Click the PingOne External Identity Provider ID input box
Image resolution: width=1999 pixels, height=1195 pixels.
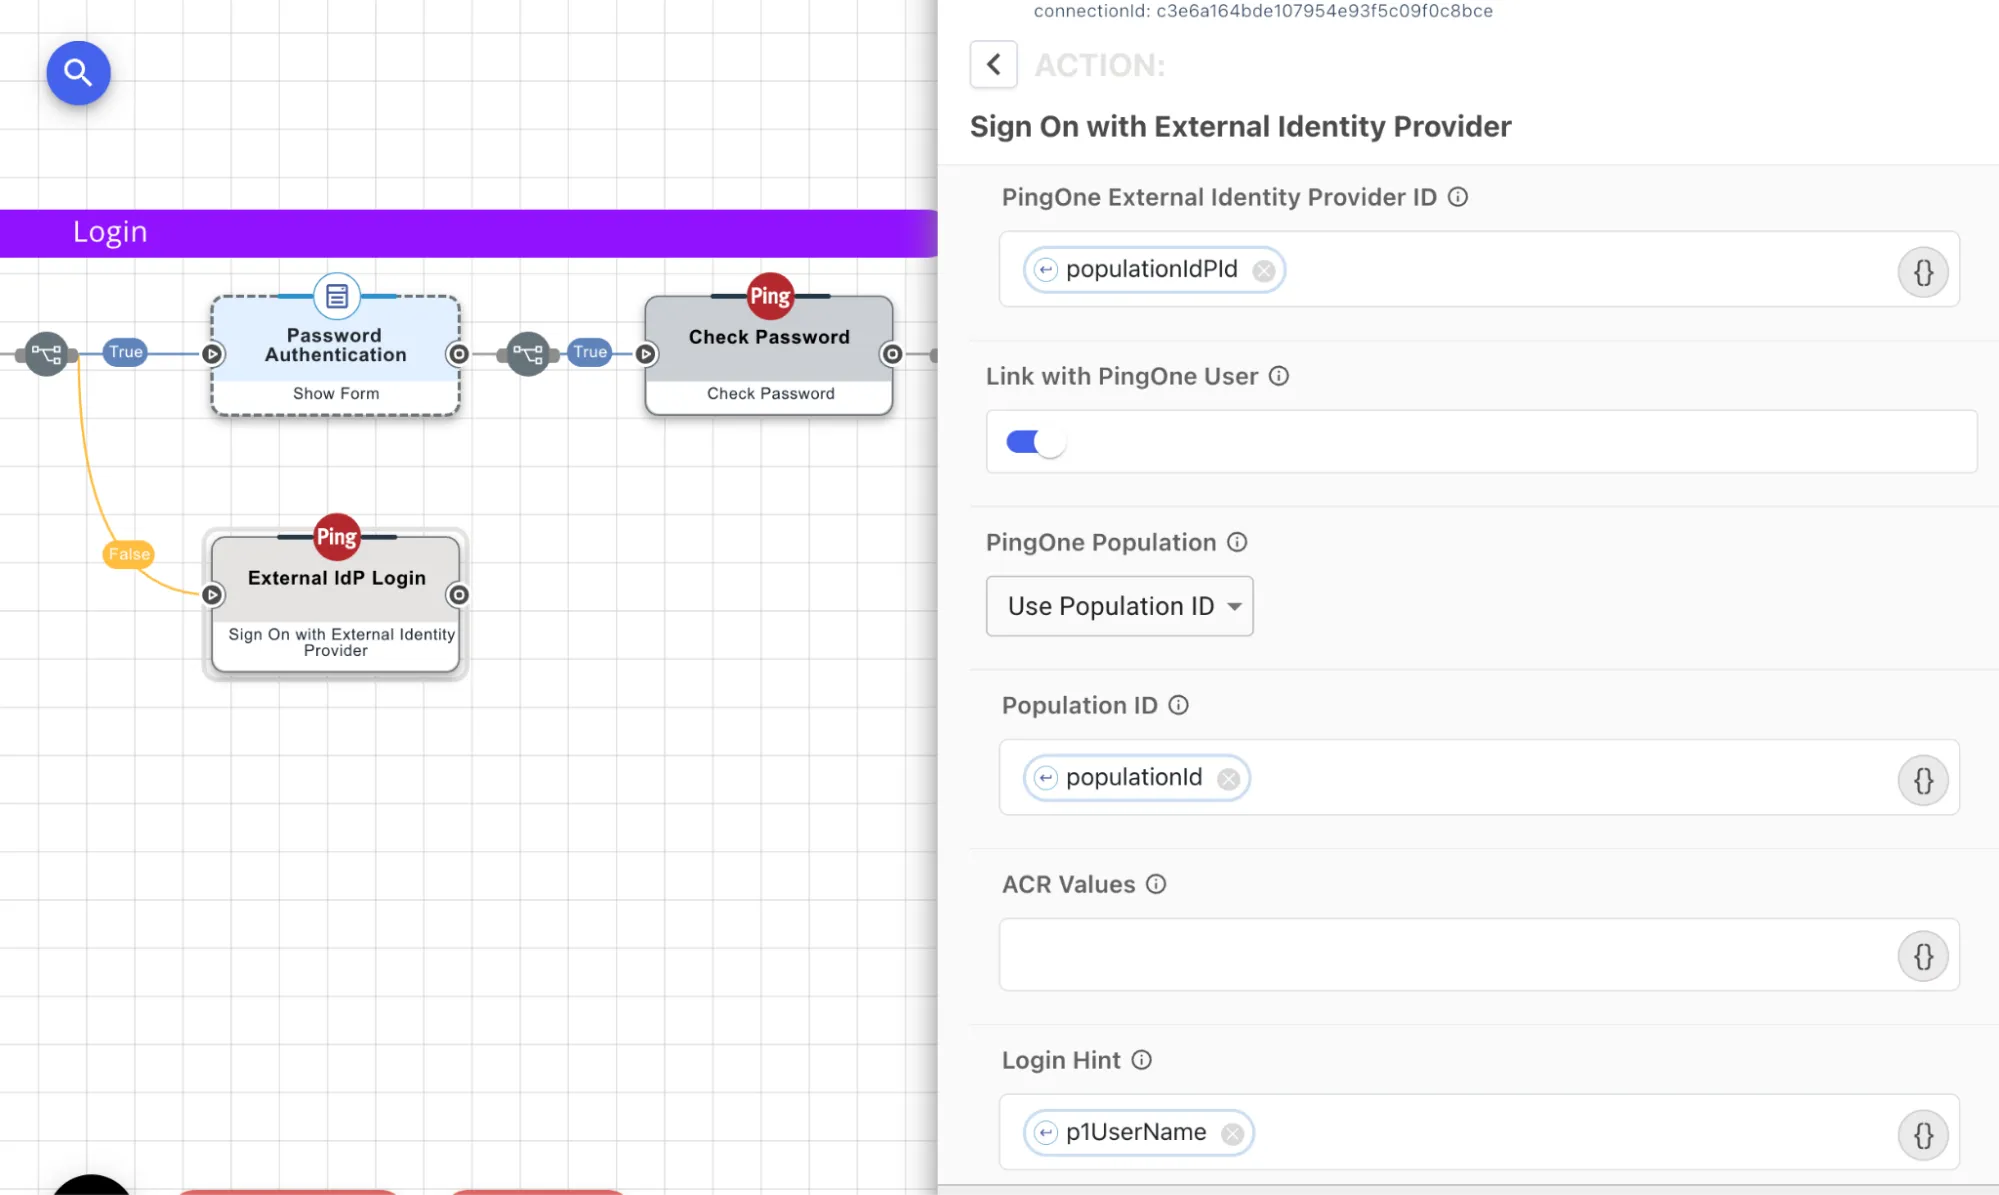click(x=1479, y=269)
